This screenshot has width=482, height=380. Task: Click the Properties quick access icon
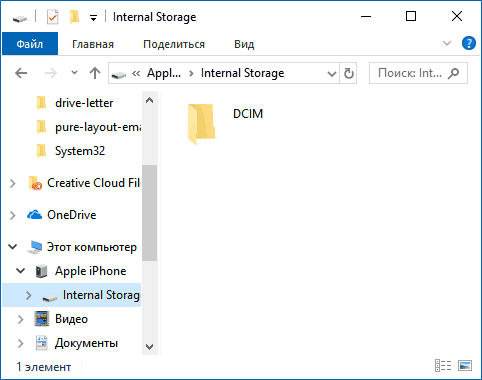[x=53, y=17]
